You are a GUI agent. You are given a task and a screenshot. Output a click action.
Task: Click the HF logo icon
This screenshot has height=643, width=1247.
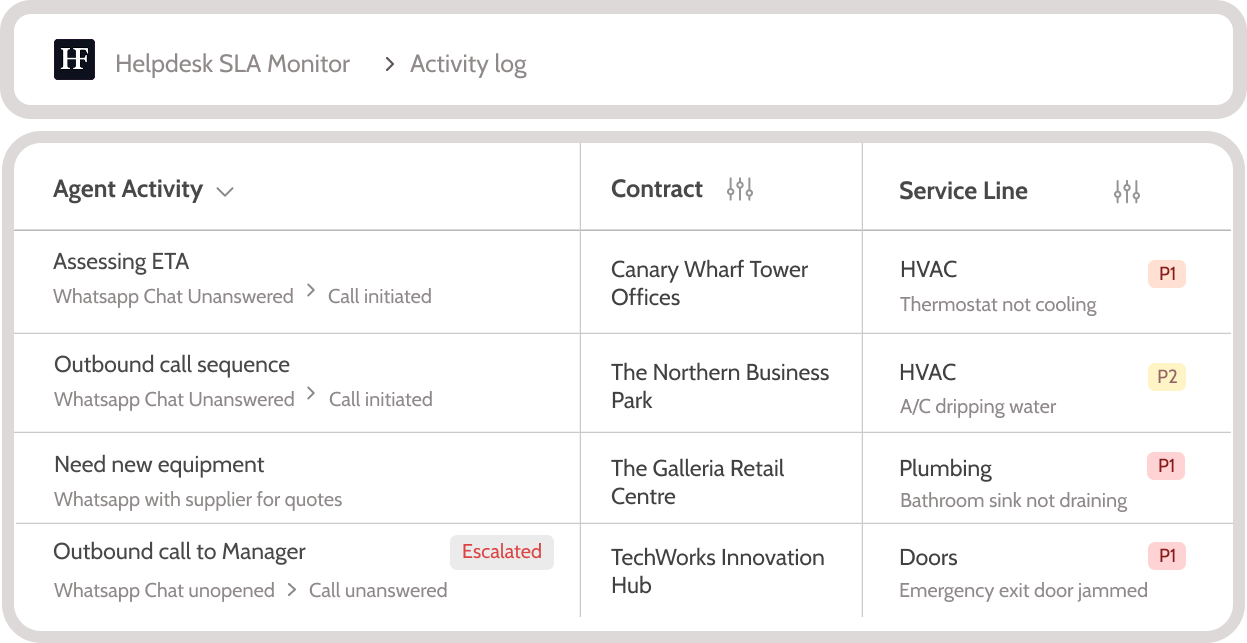click(74, 59)
